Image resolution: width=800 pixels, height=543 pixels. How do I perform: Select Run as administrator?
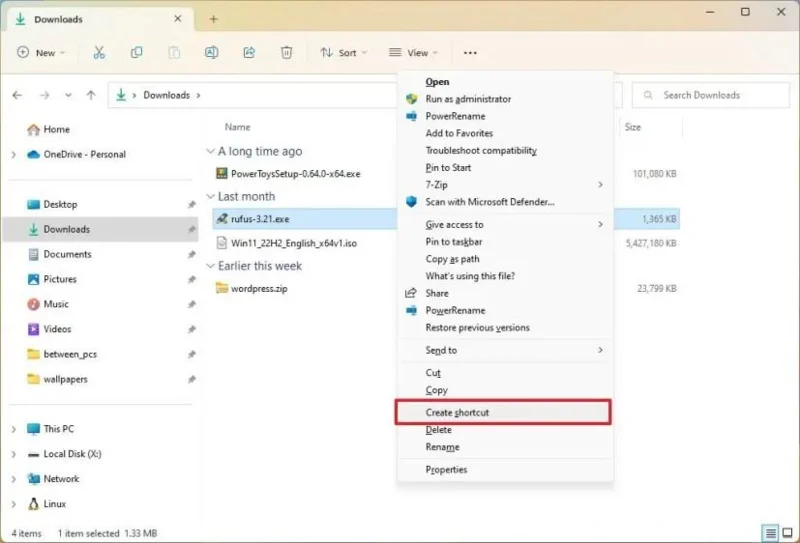pyautogui.click(x=504, y=99)
